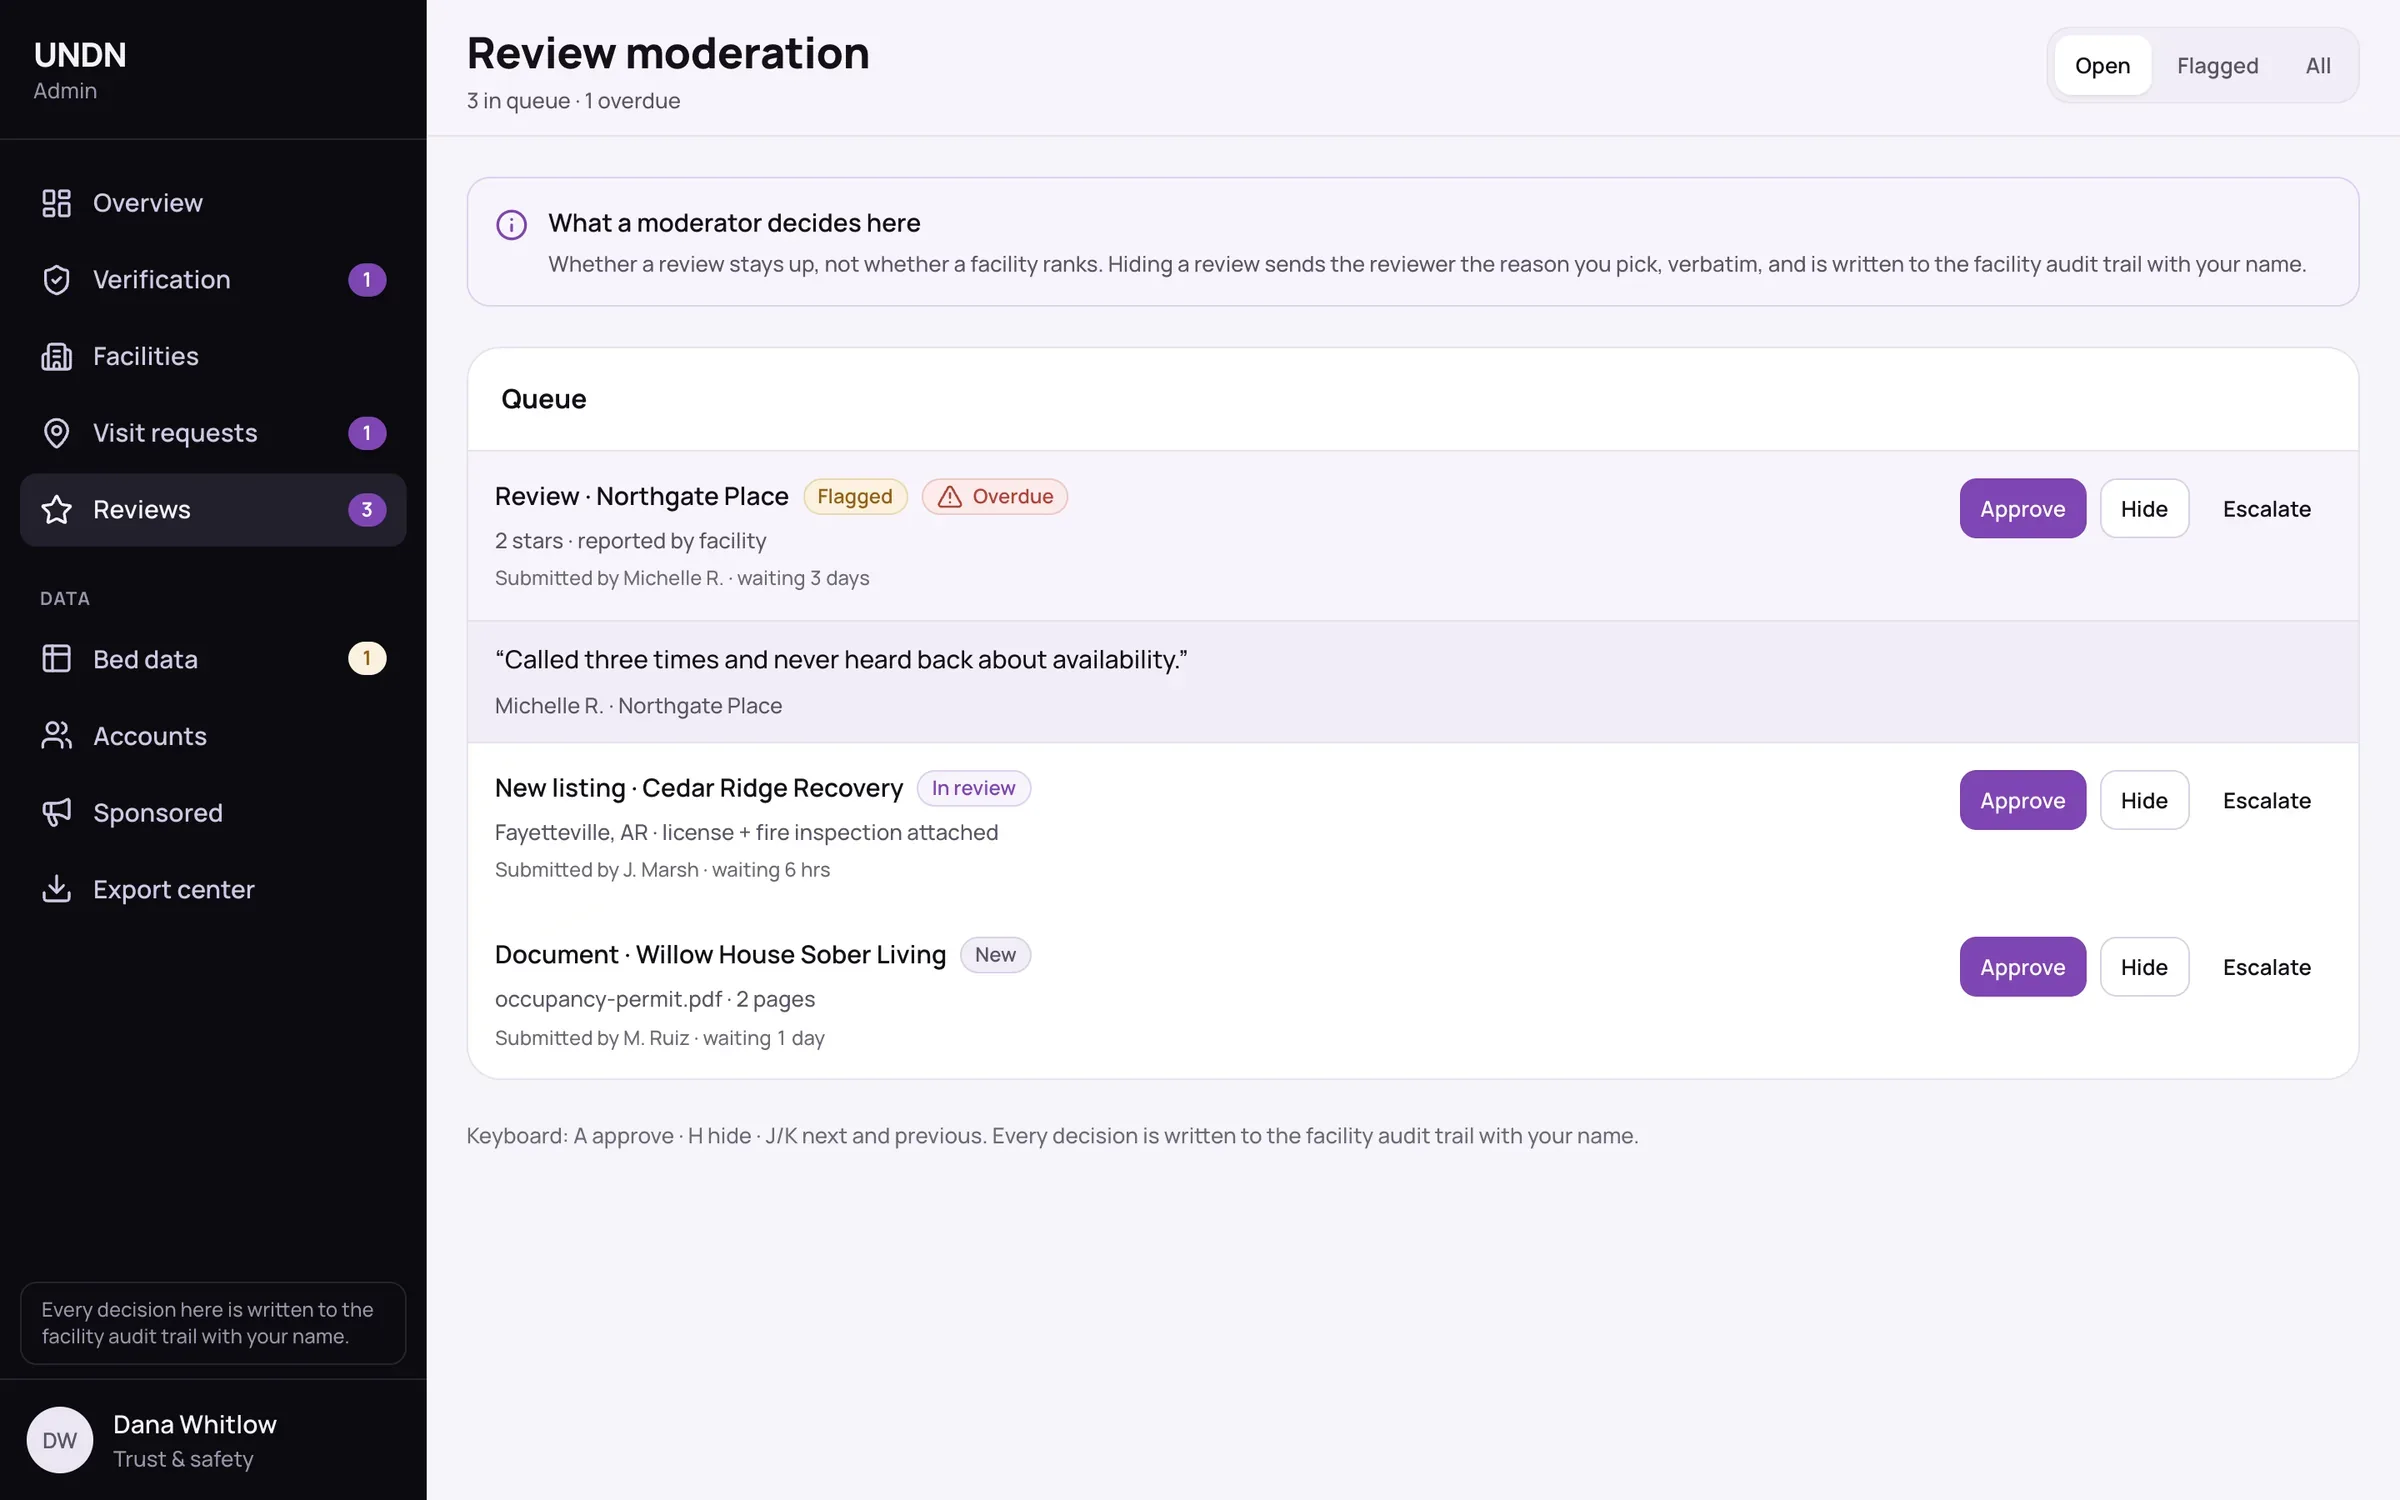The image size is (2400, 1500).
Task: Hide the Cedar Ridge Recovery listing
Action: (x=2144, y=800)
